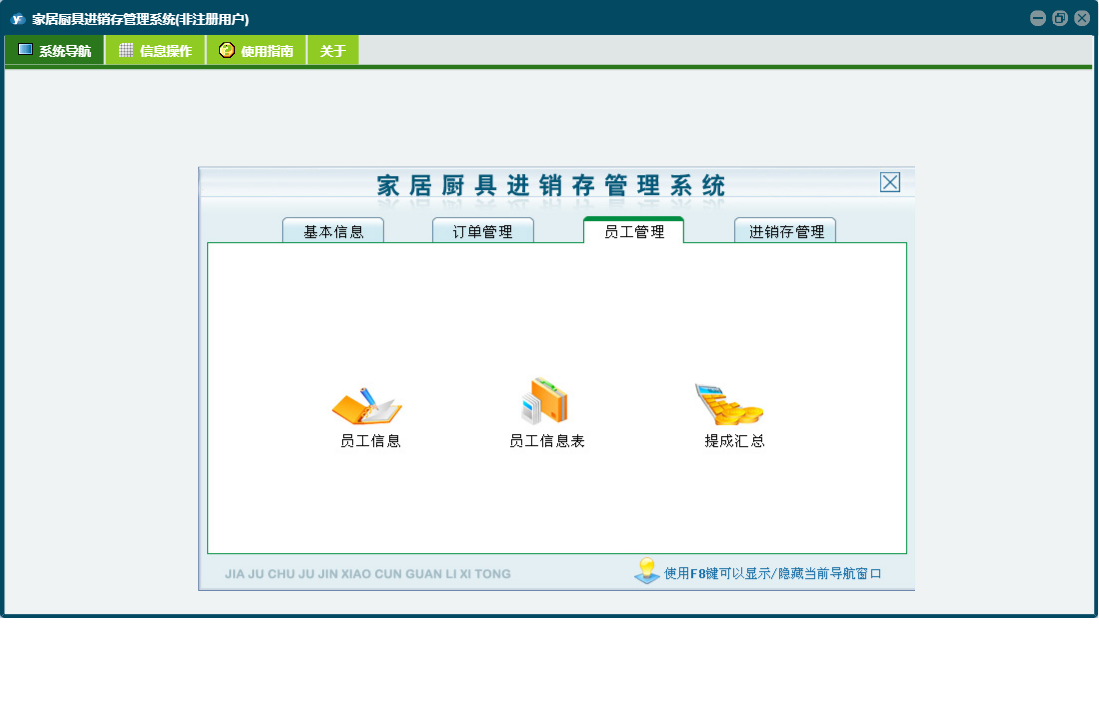The height and width of the screenshot is (723, 1099).
Task: Open the 关于 menu
Action: point(333,50)
